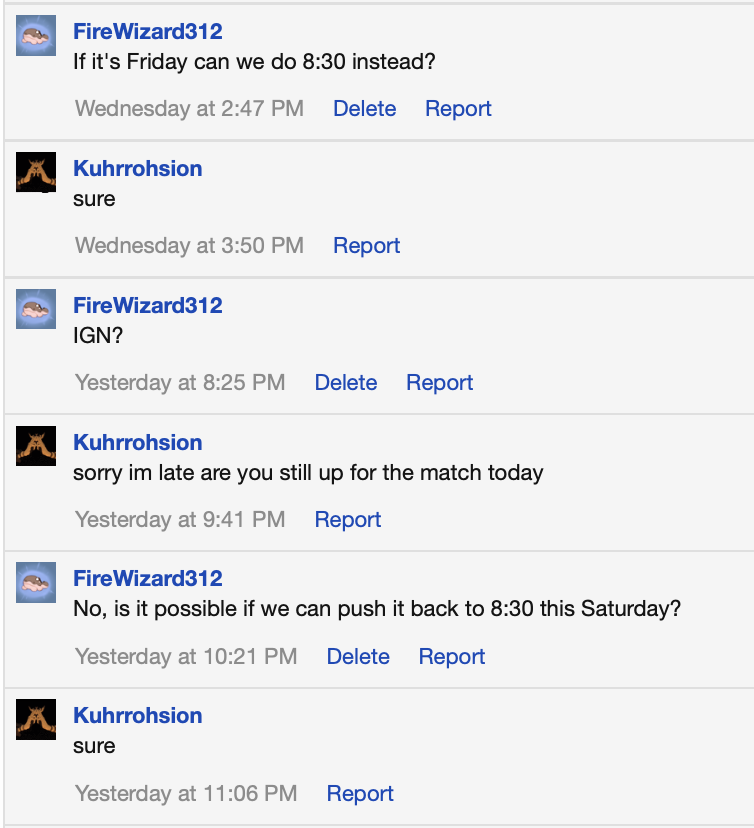The image size is (754, 828).
Task: Report the final 'sure' reply
Action: (x=360, y=793)
